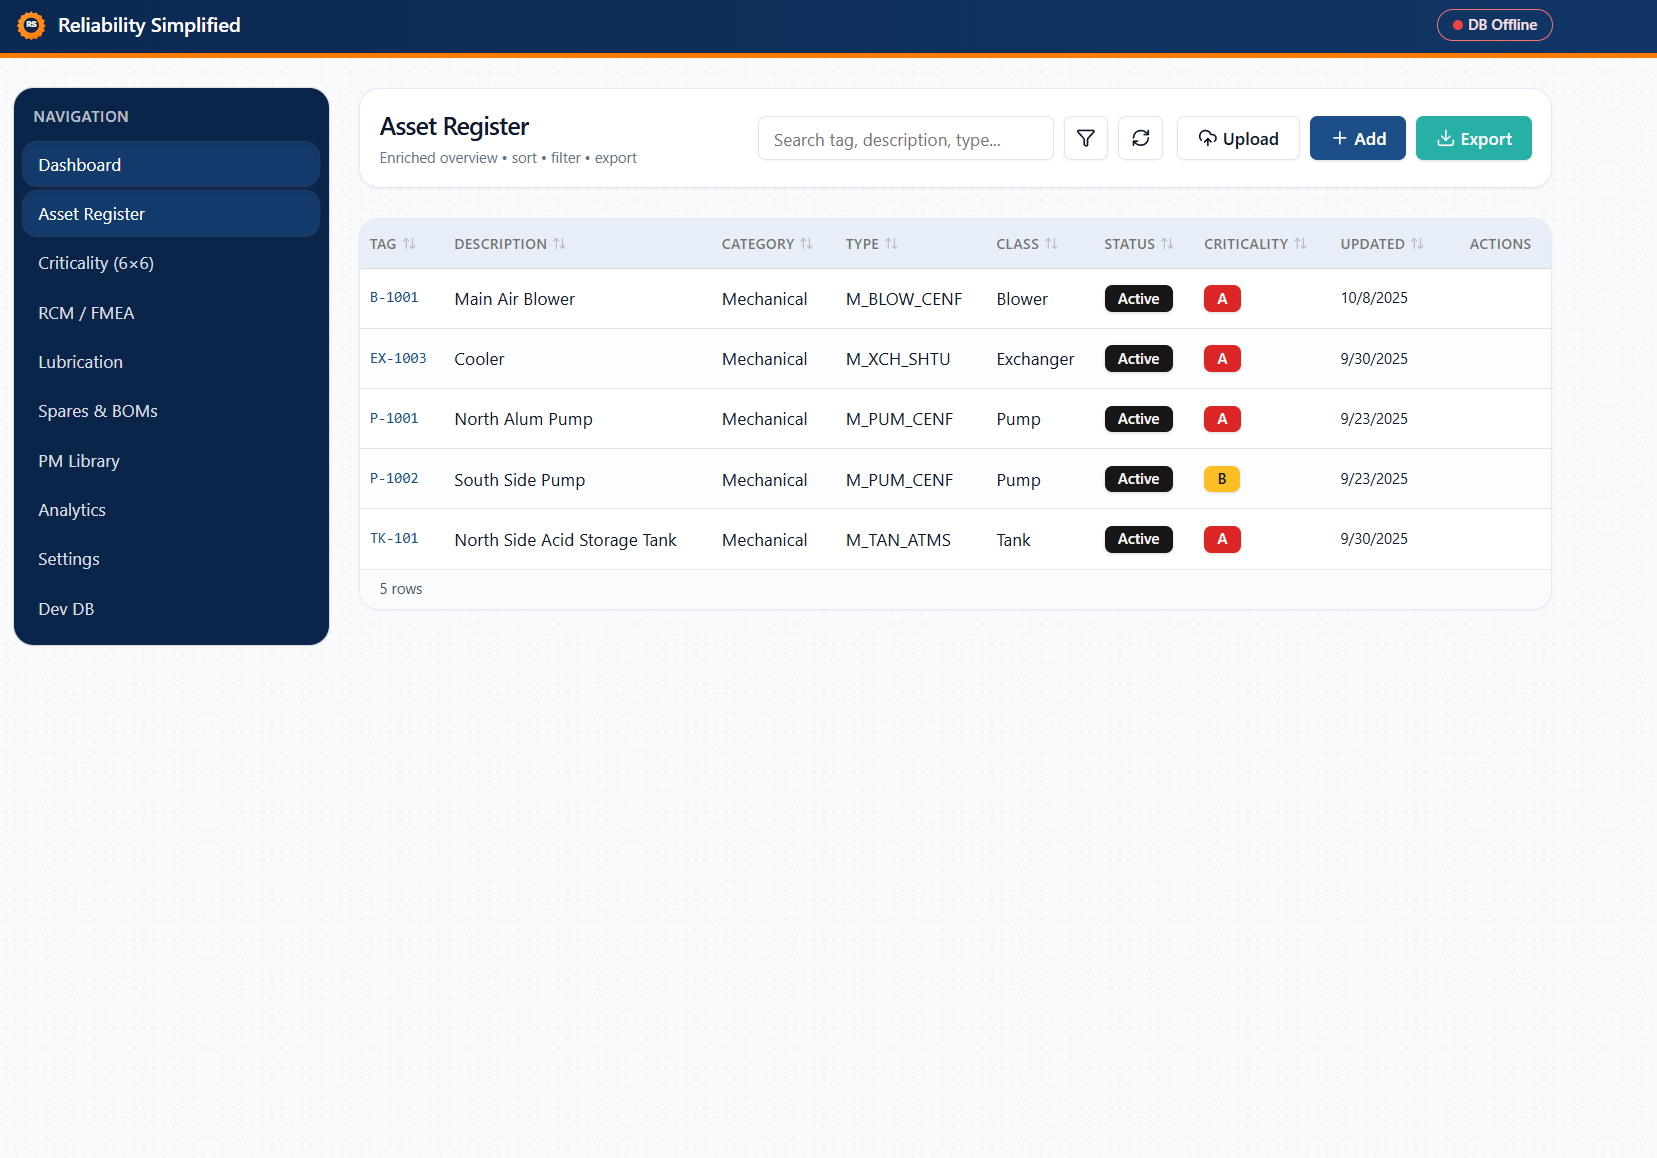The width and height of the screenshot is (1657, 1158).
Task: Sort table by Type column
Action: (871, 244)
